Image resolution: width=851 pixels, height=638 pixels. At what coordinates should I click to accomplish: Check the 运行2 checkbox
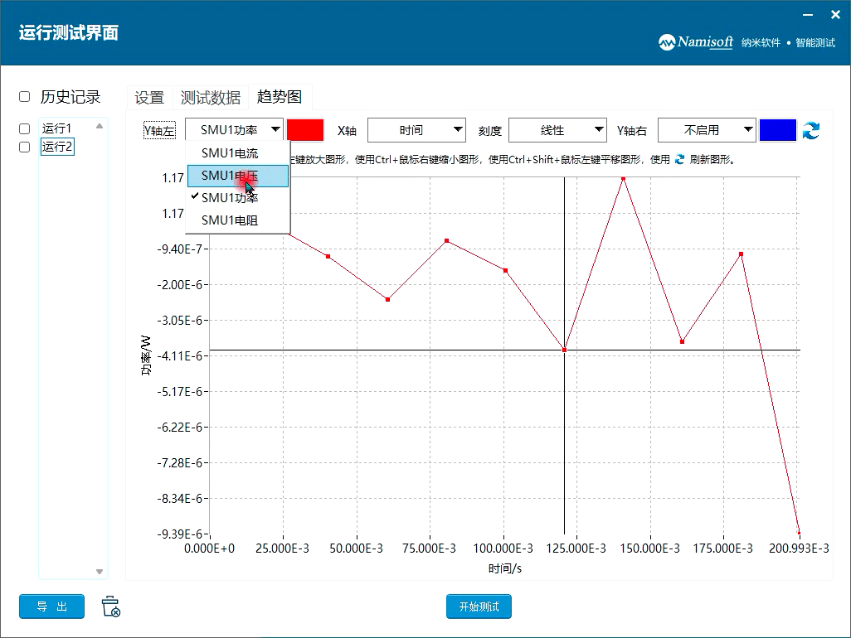(x=25, y=146)
